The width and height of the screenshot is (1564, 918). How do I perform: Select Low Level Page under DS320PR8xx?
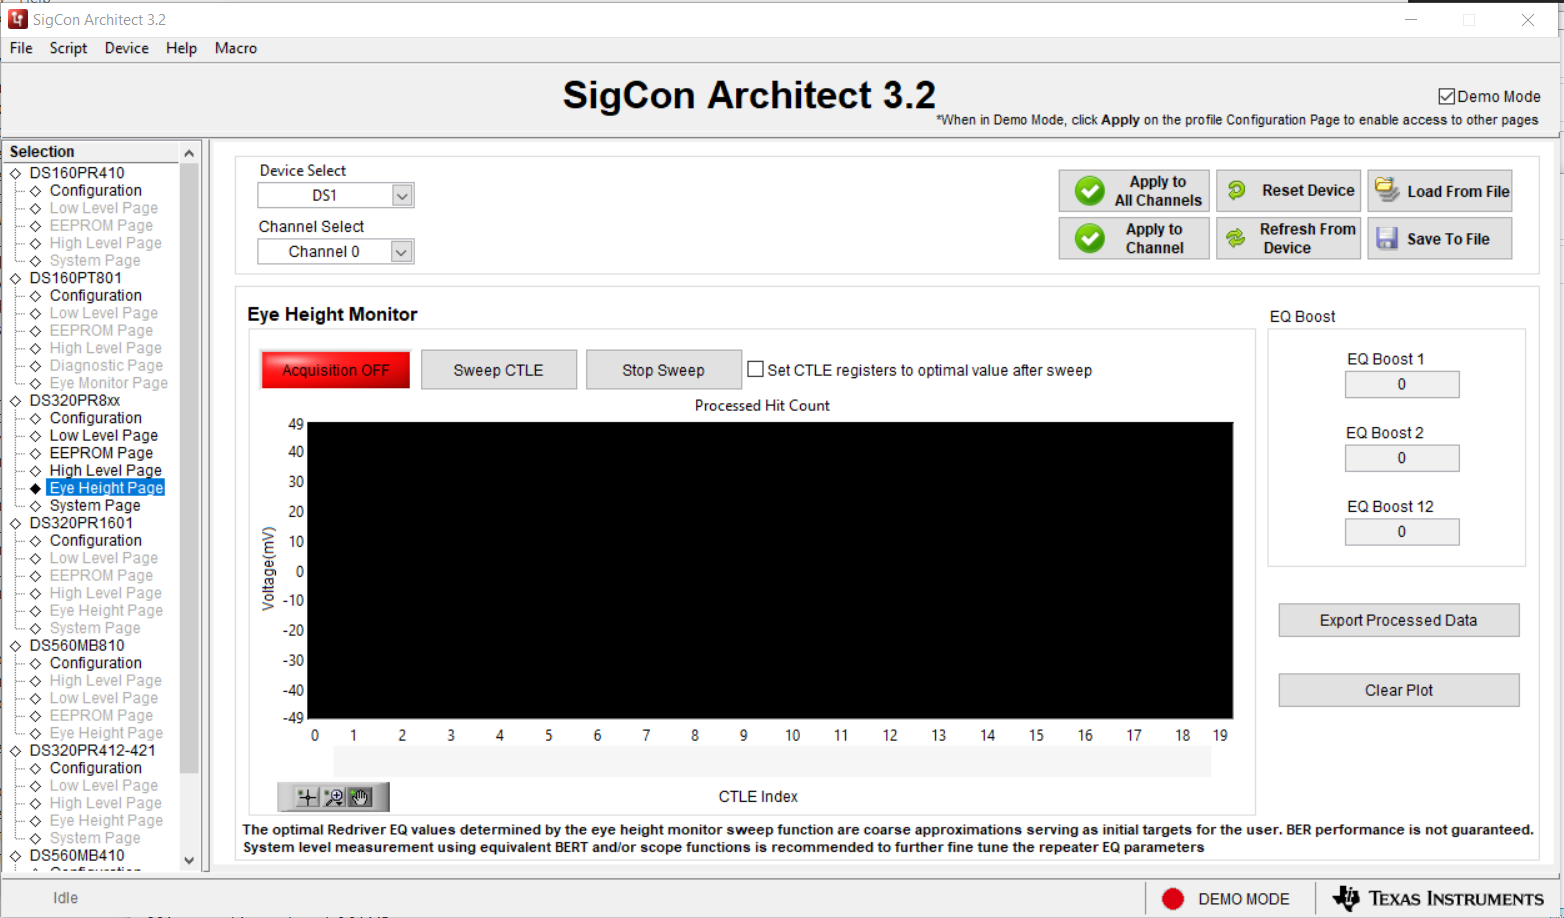point(104,436)
